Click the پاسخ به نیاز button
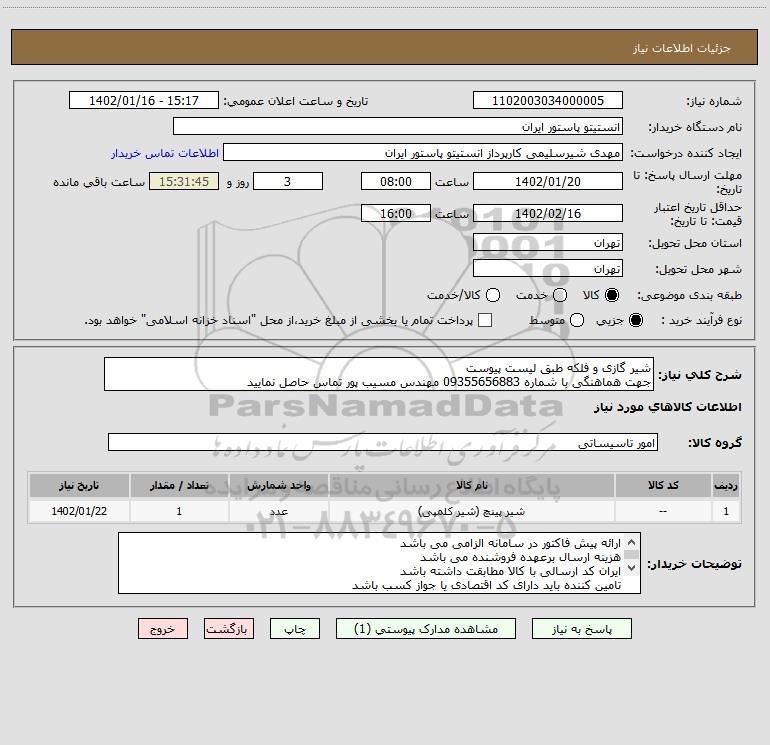Image resolution: width=770 pixels, height=745 pixels. [x=582, y=629]
